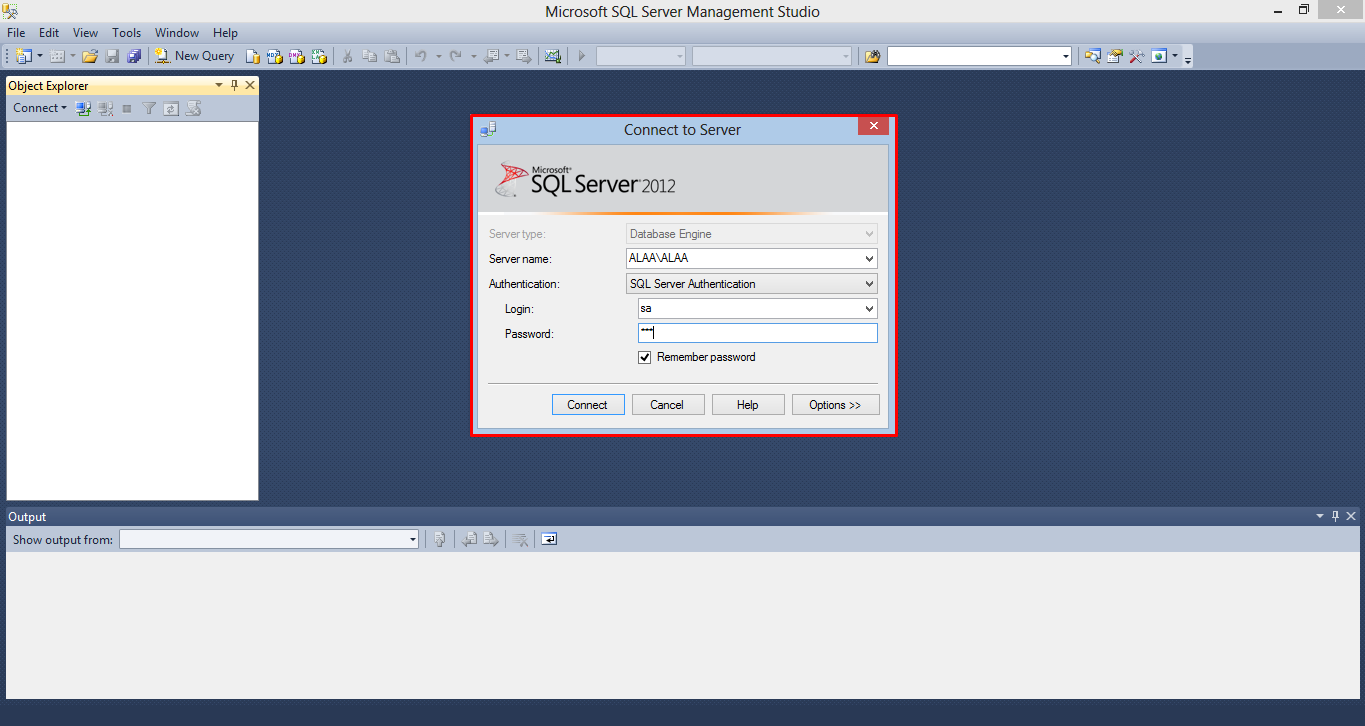This screenshot has height=726, width=1365.
Task: Click the Options >> button
Action: [x=835, y=405]
